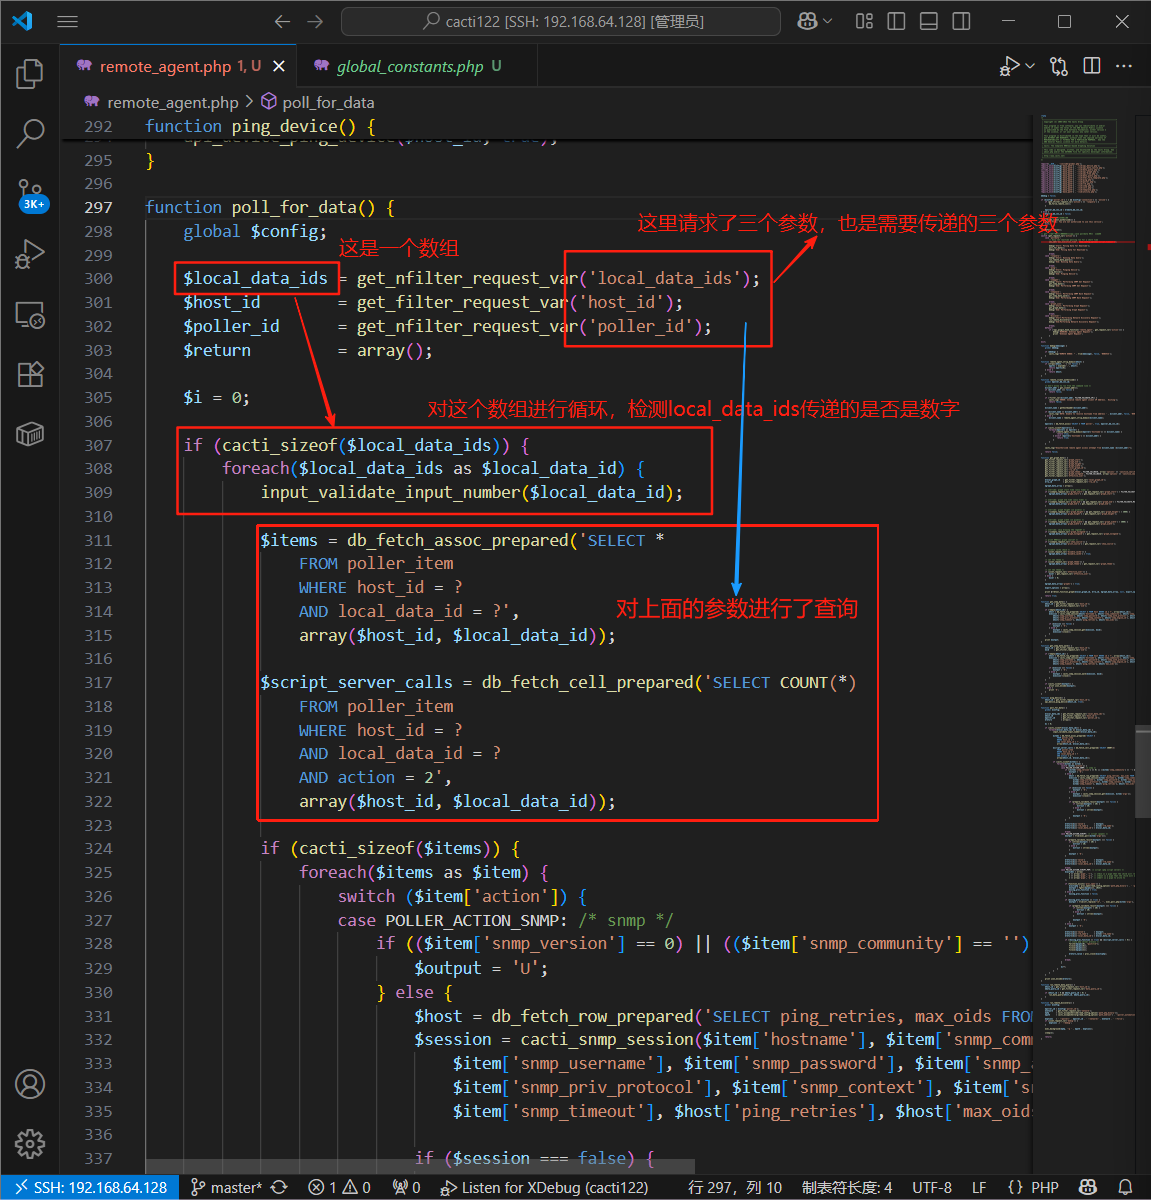Open Customize Layout icon
This screenshot has width=1151, height=1200.
865,21
